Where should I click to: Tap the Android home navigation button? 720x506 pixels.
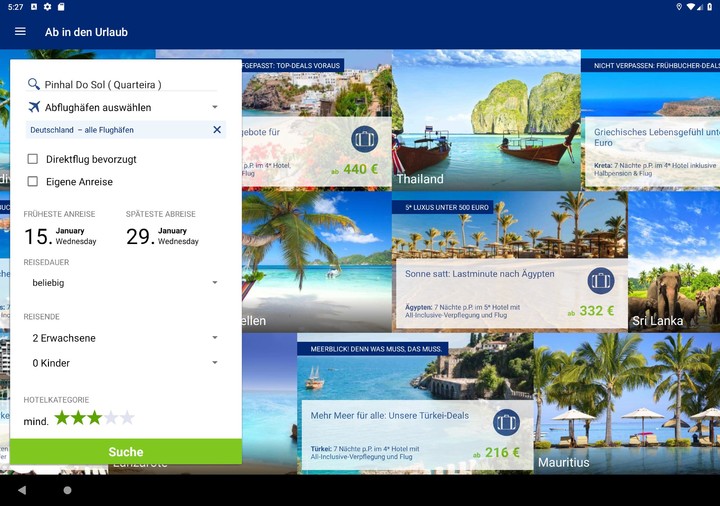click(x=68, y=490)
